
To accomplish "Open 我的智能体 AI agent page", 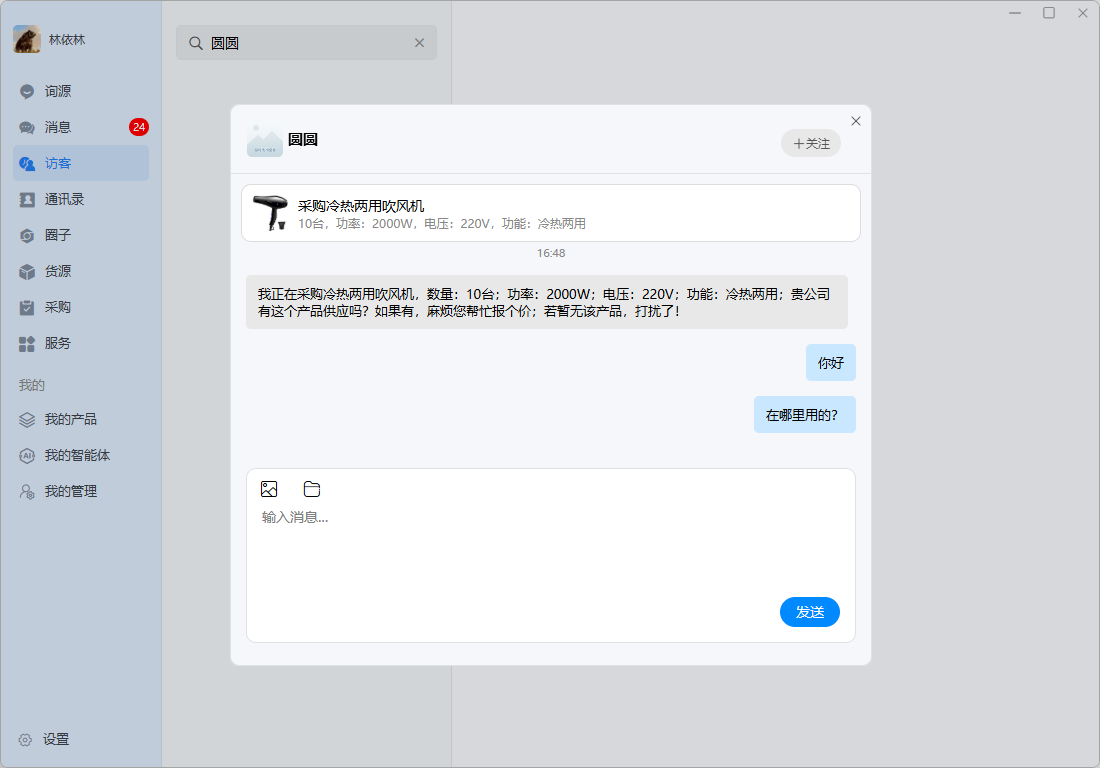I will 81,455.
